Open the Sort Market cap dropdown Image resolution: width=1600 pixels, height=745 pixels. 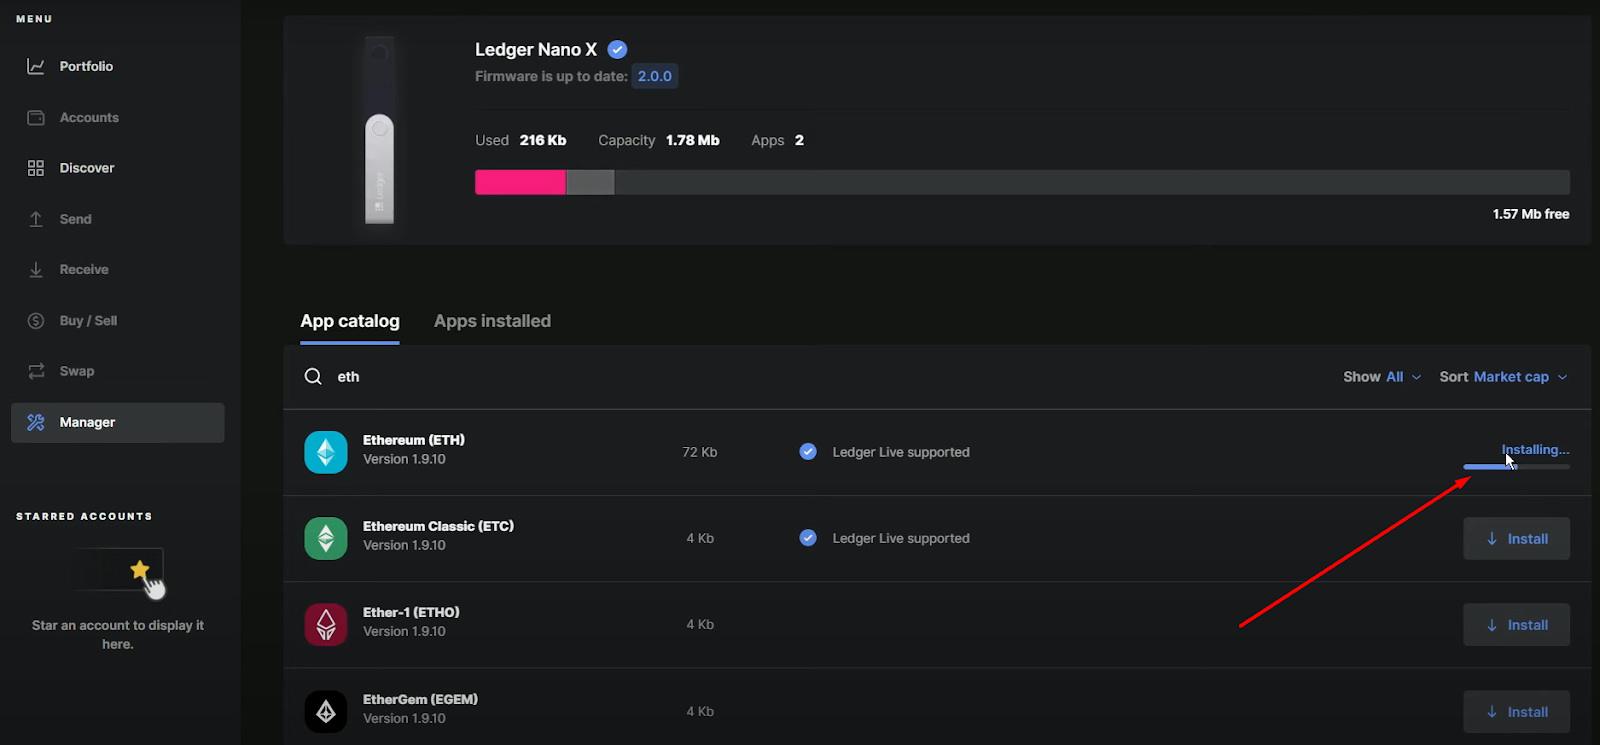[1503, 377]
